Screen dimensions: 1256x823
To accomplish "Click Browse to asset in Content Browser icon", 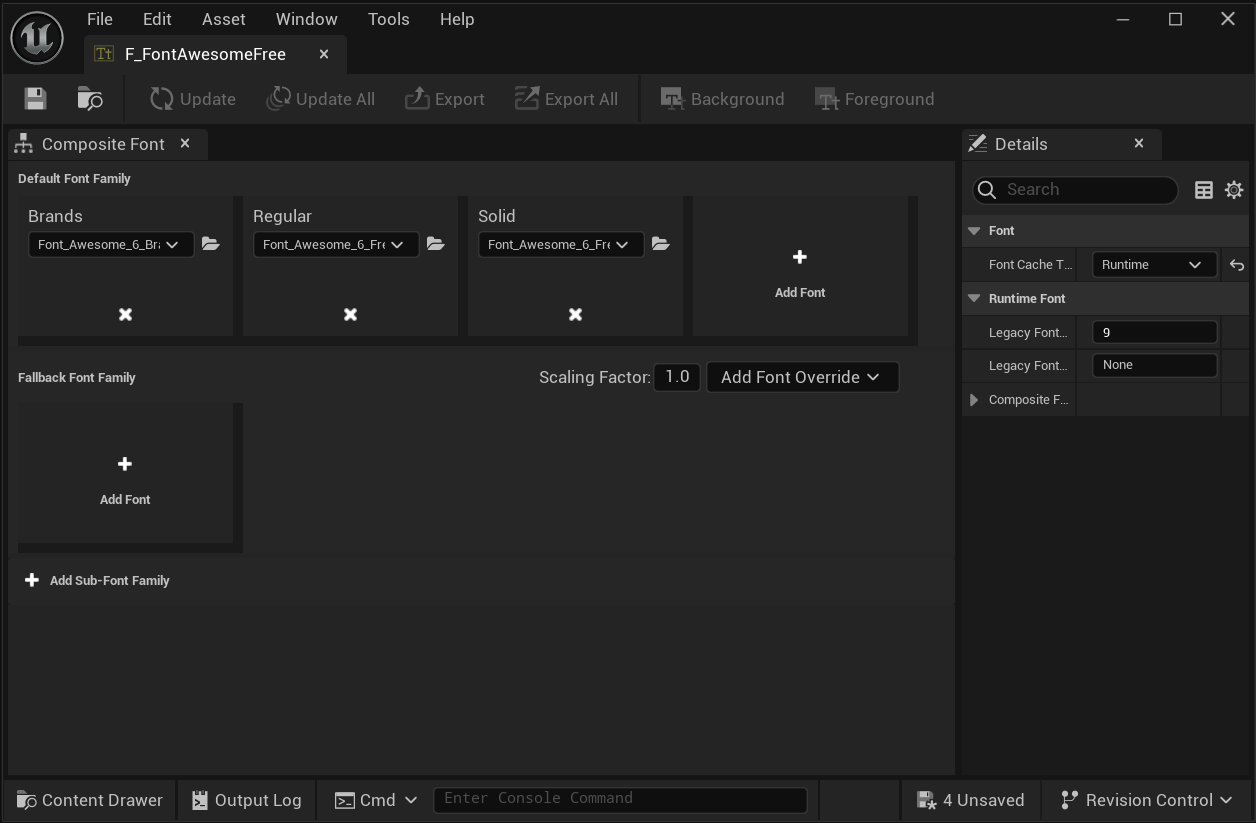I will tap(90, 98).
